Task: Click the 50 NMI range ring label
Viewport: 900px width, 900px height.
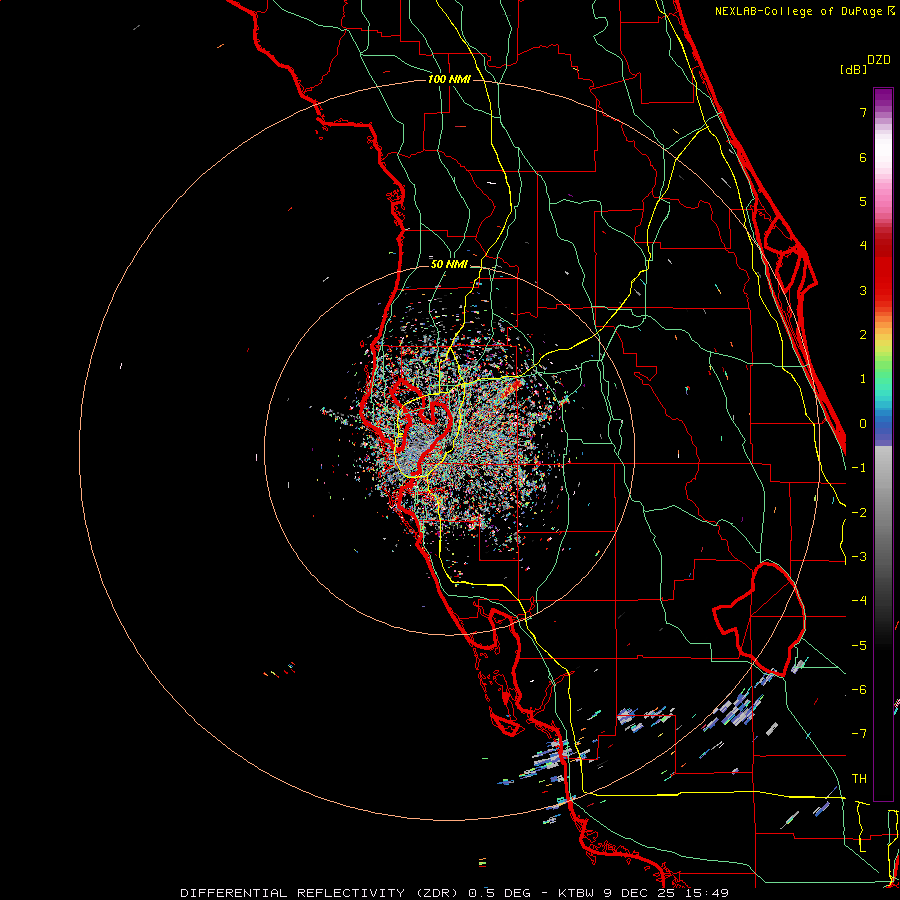Action: (x=449, y=264)
